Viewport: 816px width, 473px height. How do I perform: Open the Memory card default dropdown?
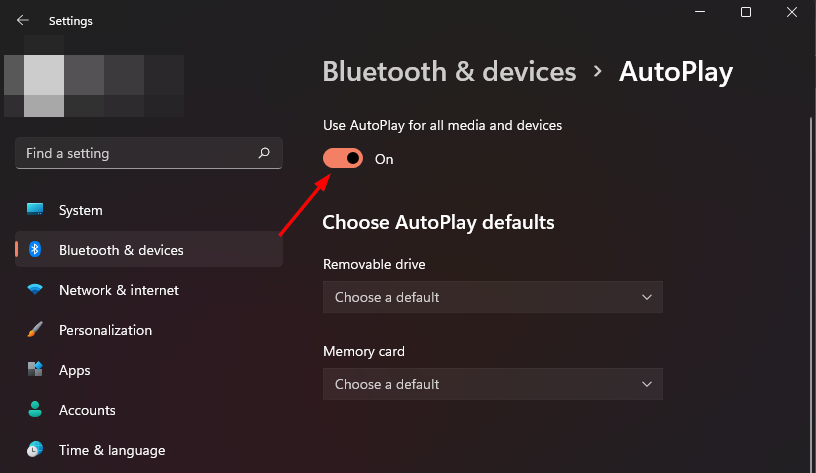tap(493, 384)
